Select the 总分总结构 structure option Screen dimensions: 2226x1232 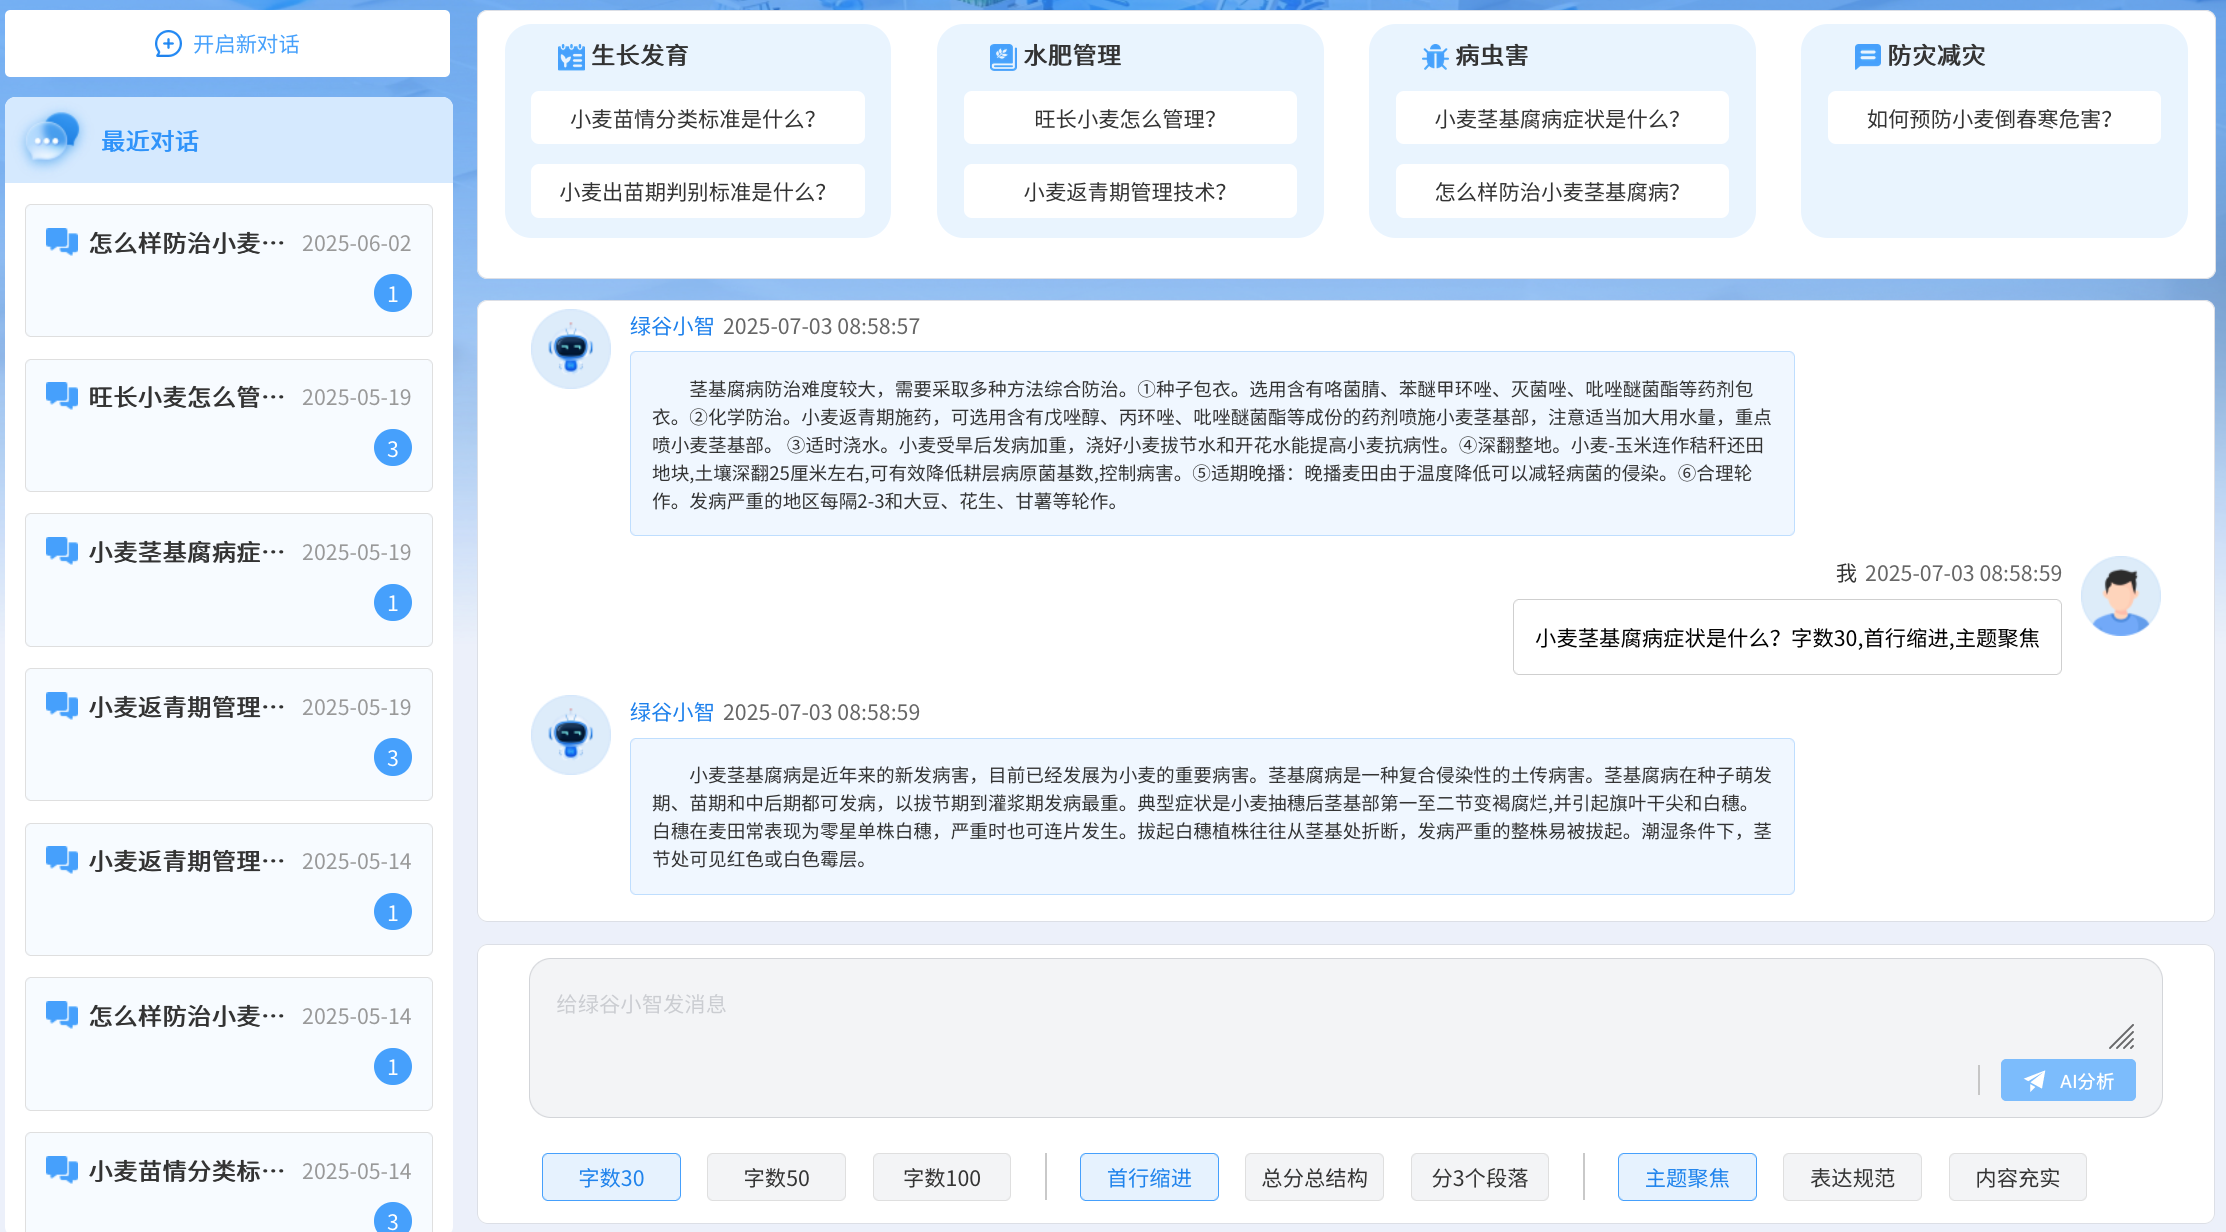pyautogui.click(x=1314, y=1177)
